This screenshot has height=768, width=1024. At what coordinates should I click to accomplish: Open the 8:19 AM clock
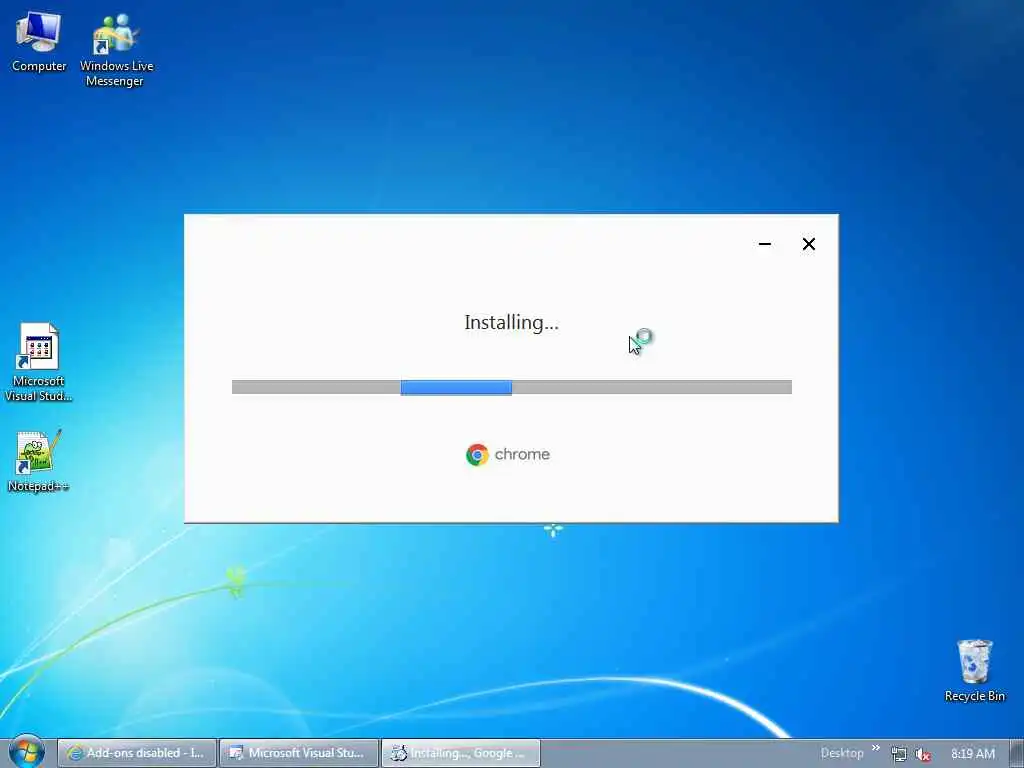(x=973, y=754)
